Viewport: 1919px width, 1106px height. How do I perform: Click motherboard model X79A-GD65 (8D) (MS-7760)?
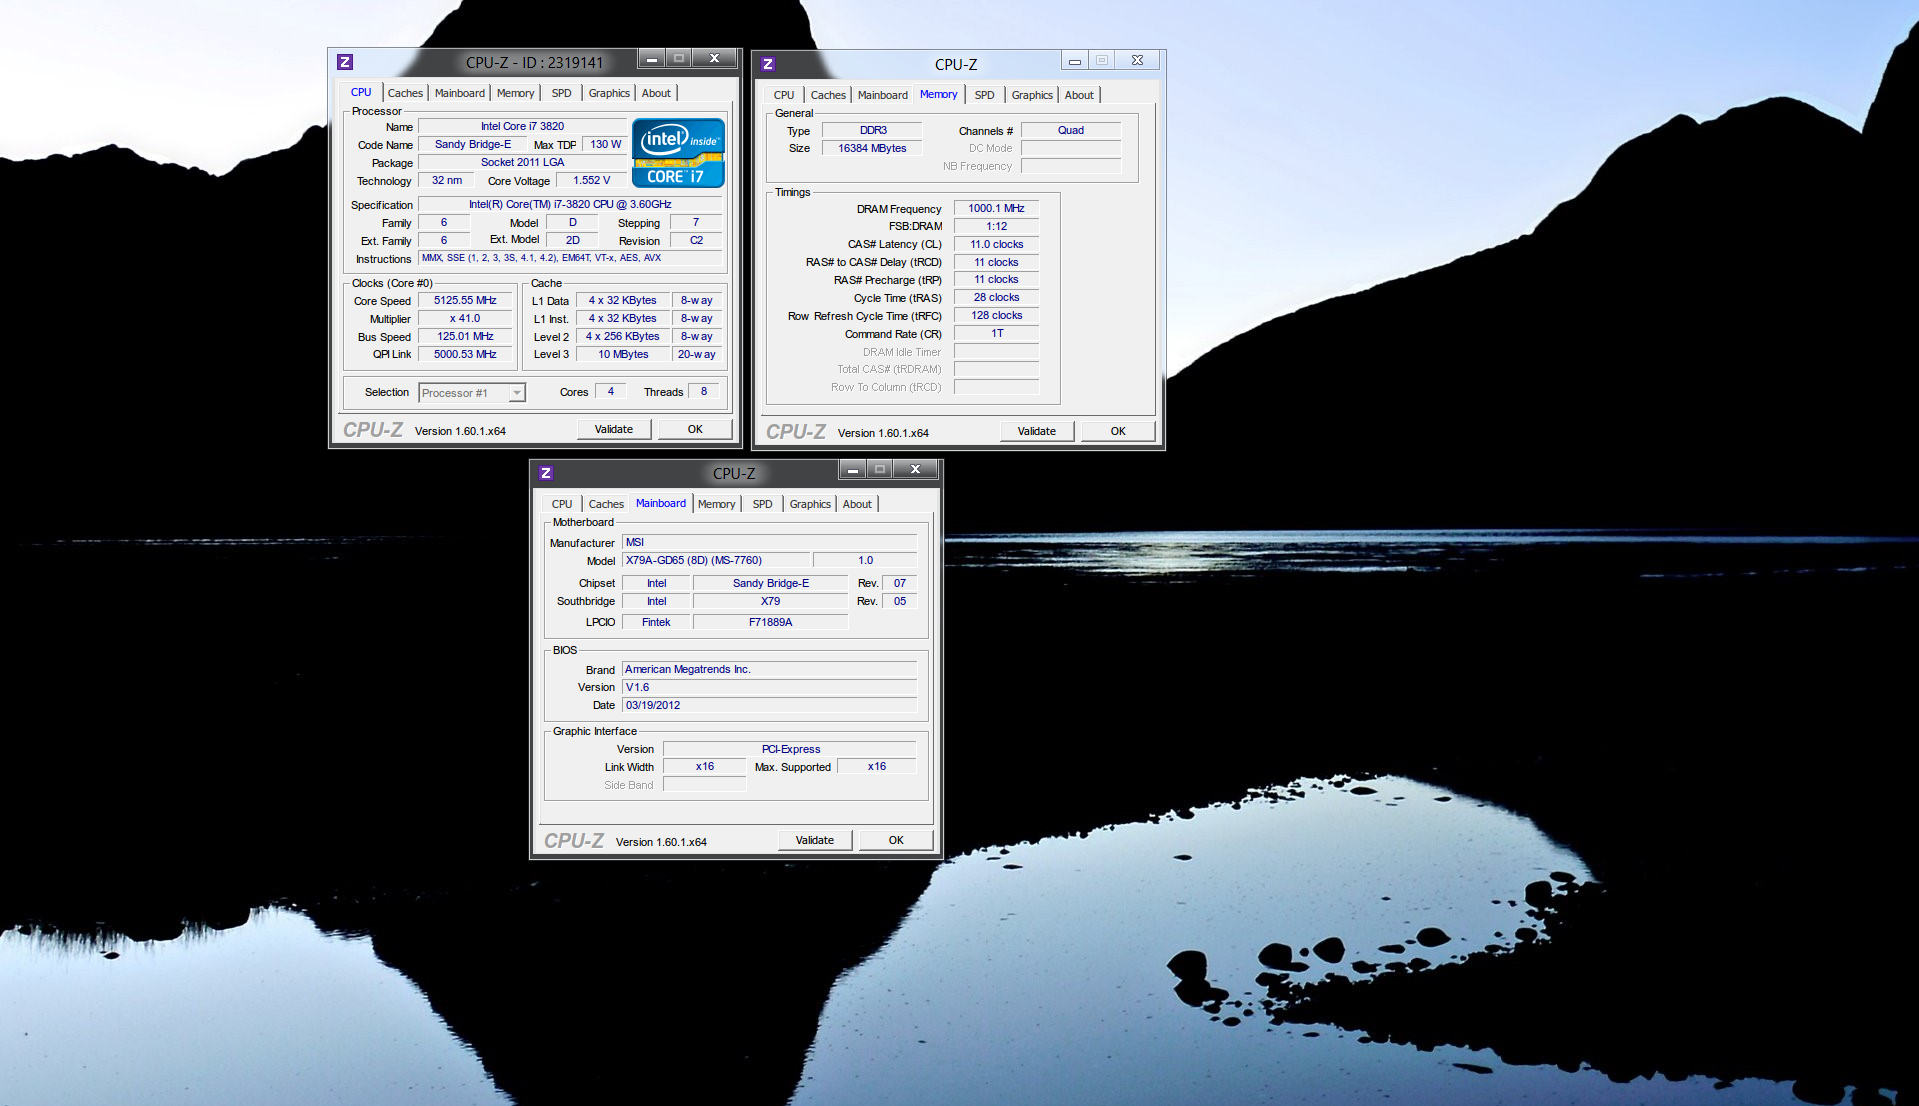(x=716, y=560)
